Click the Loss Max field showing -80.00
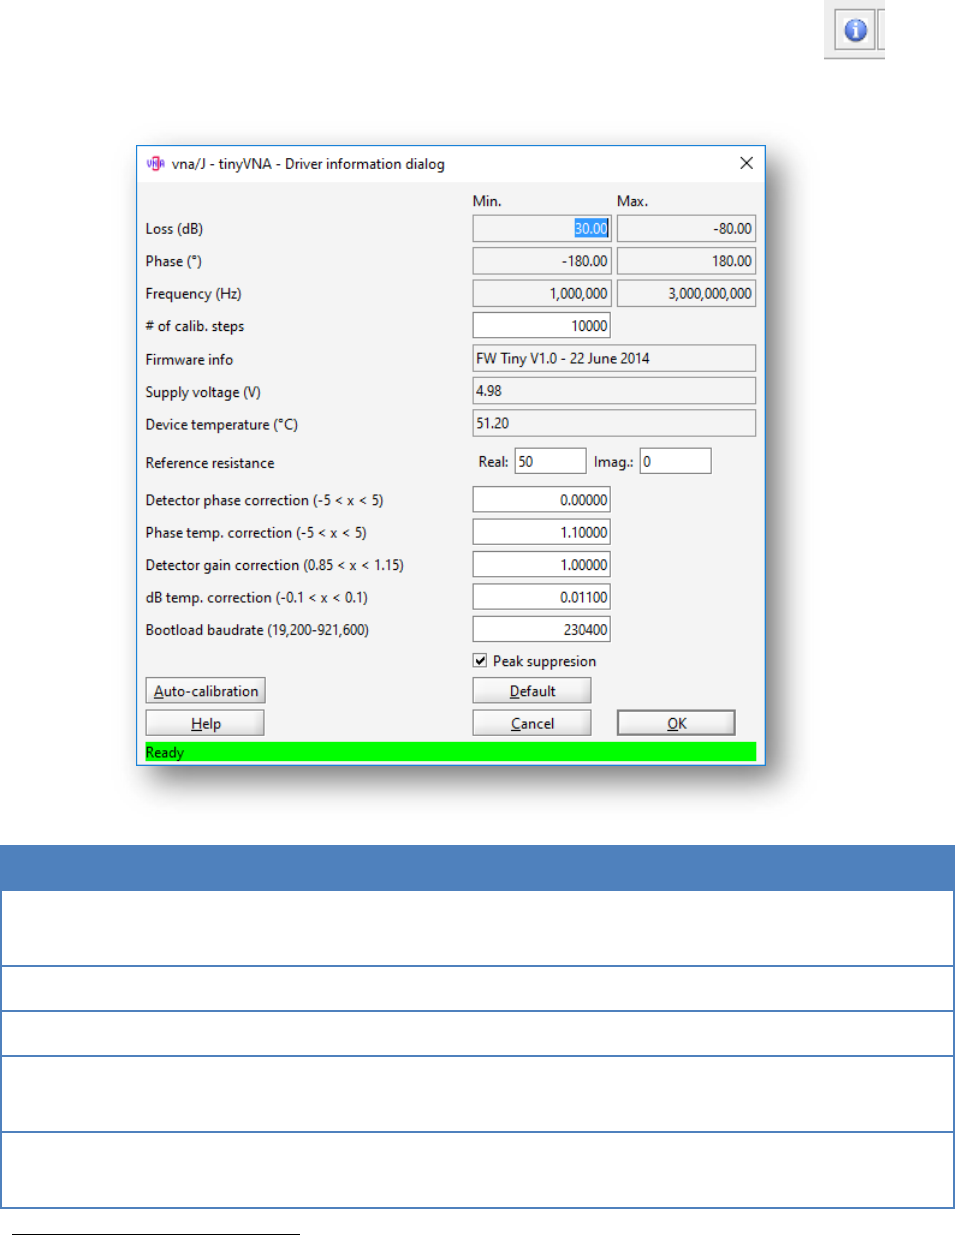The height and width of the screenshot is (1235, 955). point(686,228)
